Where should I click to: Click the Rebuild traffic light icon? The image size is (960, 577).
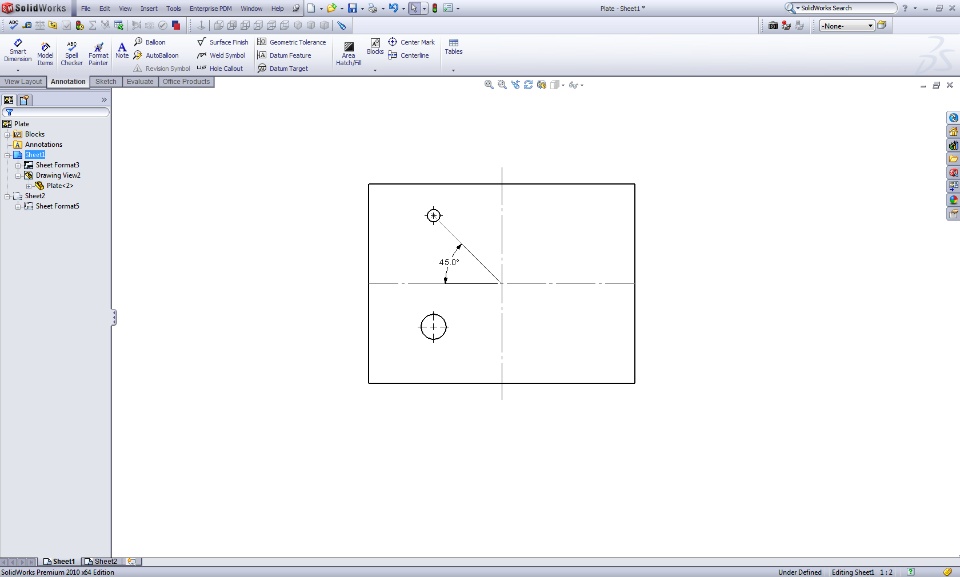click(x=435, y=9)
